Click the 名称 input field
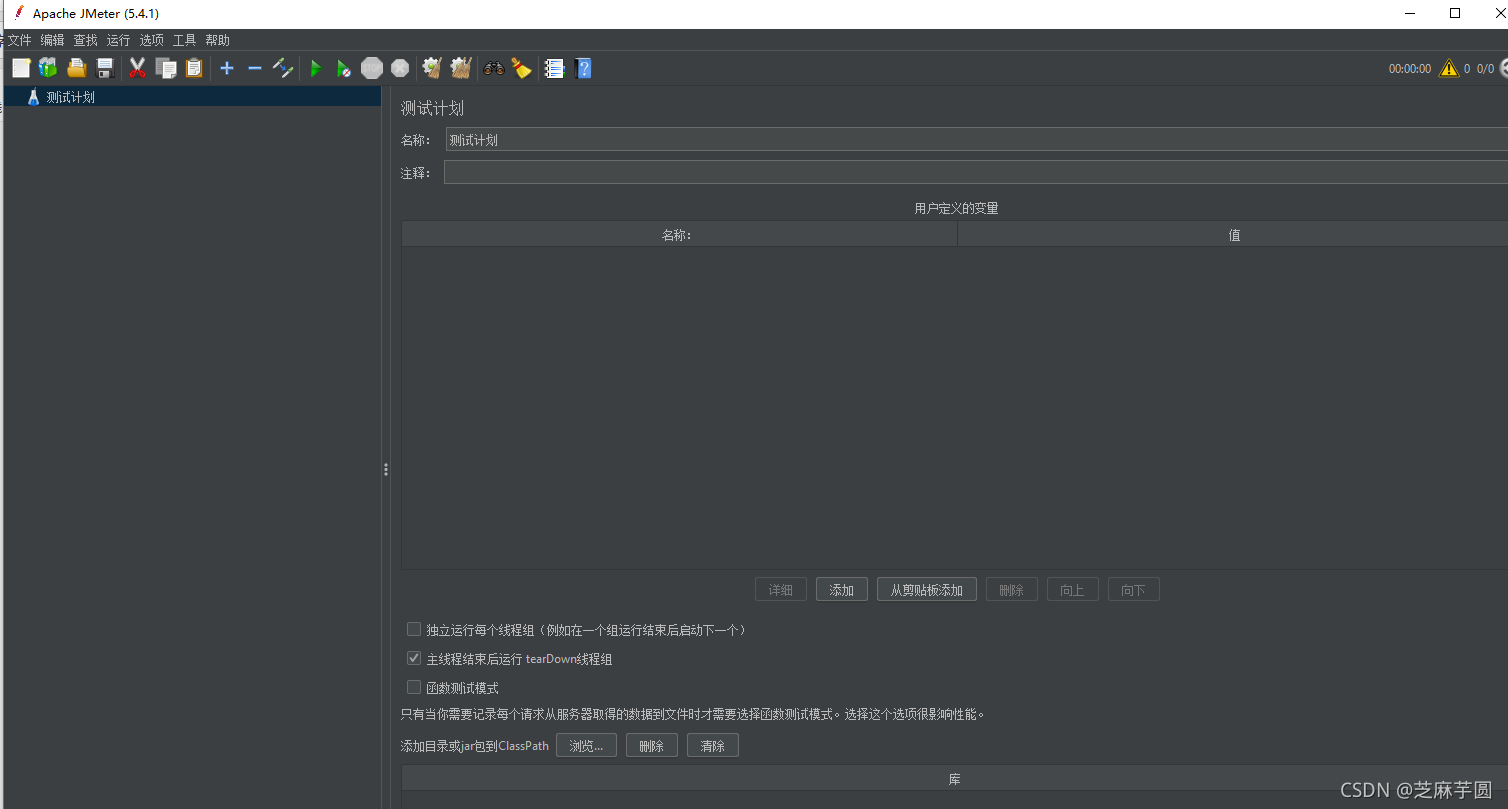 (976, 140)
